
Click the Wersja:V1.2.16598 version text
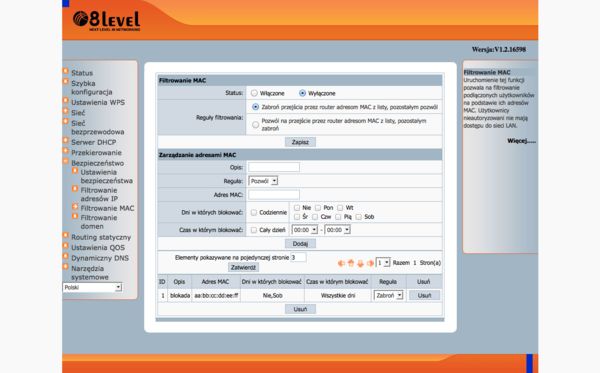[x=499, y=49]
